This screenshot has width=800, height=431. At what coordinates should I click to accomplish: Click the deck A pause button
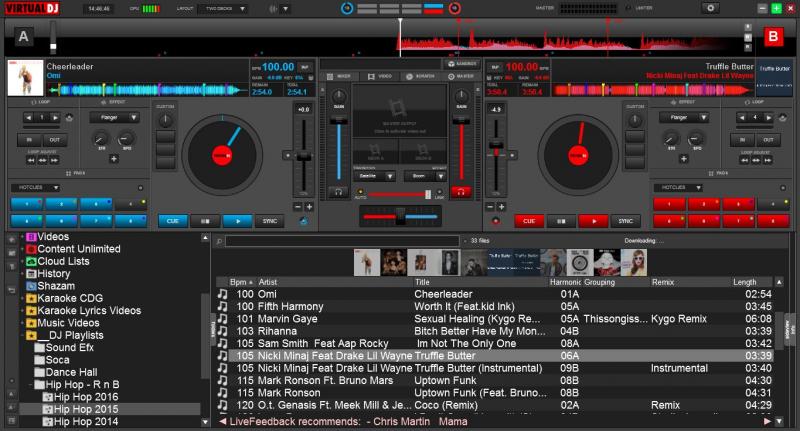click(205, 221)
